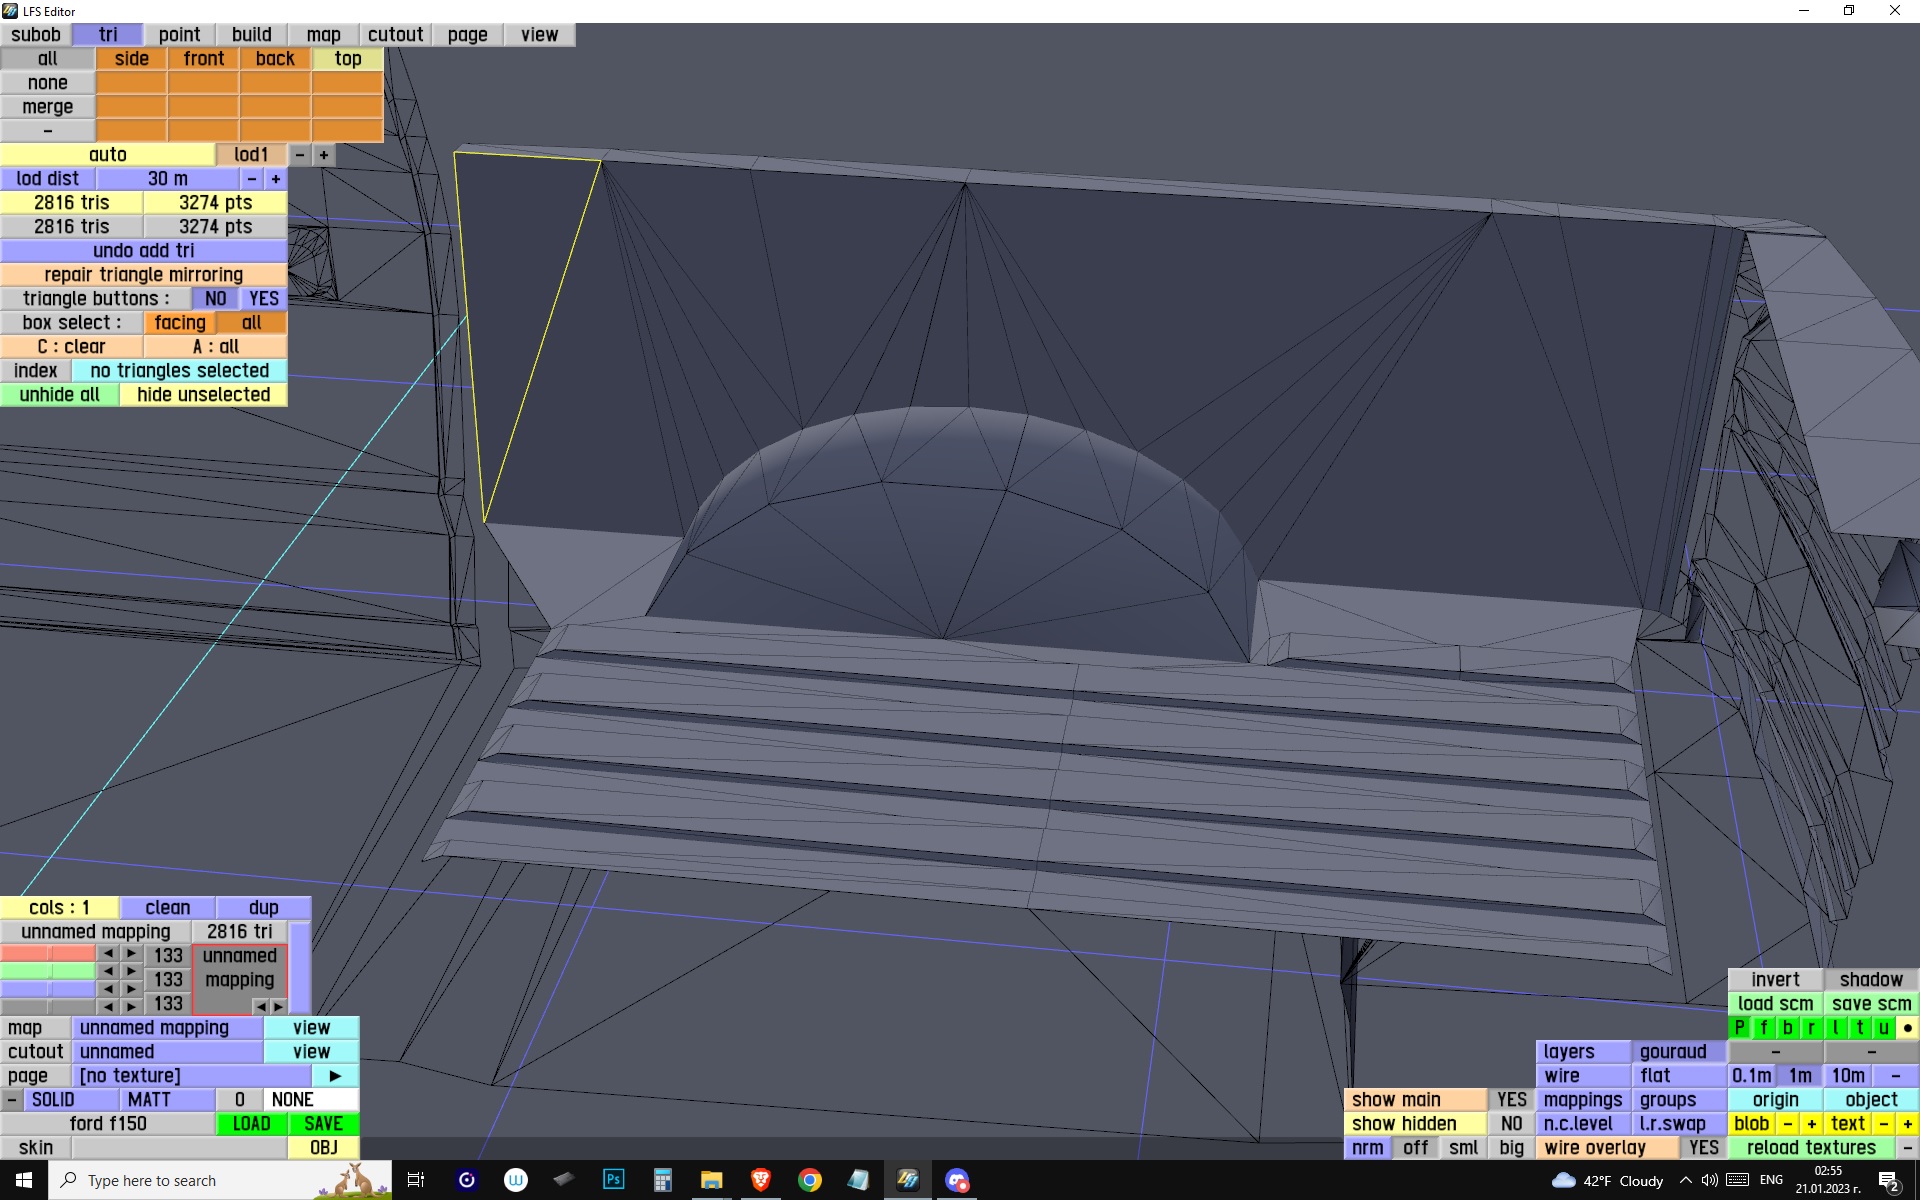Switch to the build tab
1920x1200 pixels.
point(251,34)
